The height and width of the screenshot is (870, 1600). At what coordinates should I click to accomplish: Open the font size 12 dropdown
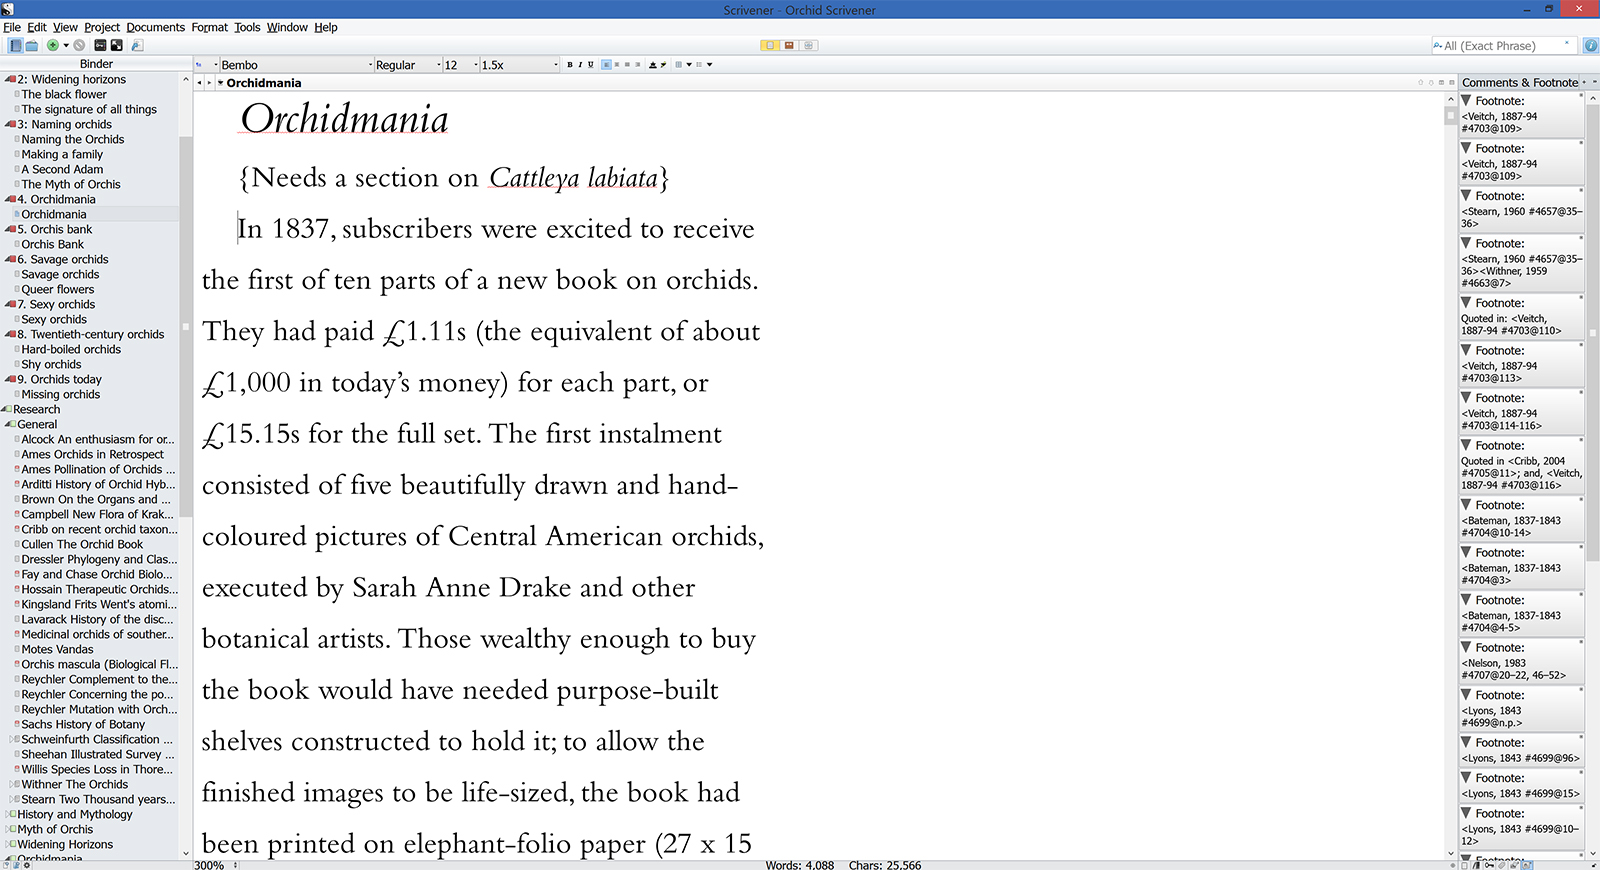[461, 65]
